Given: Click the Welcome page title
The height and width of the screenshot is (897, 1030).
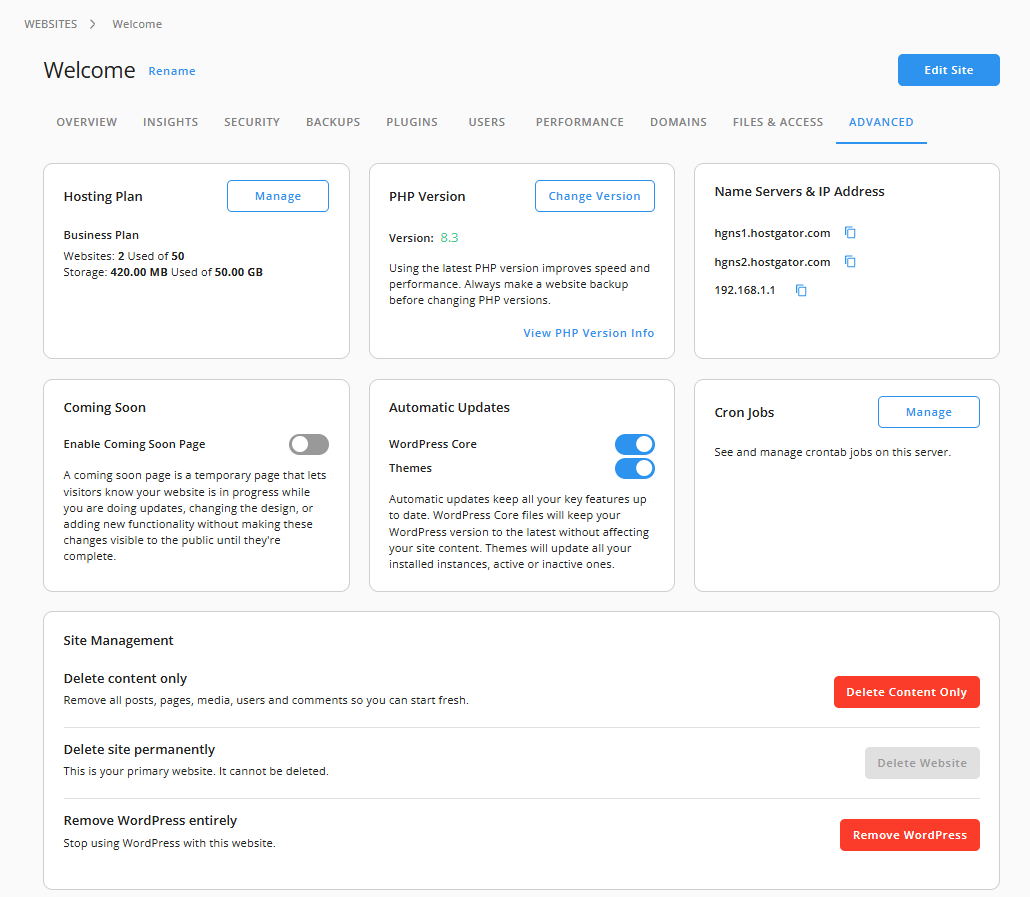Looking at the screenshot, I should (x=89, y=70).
